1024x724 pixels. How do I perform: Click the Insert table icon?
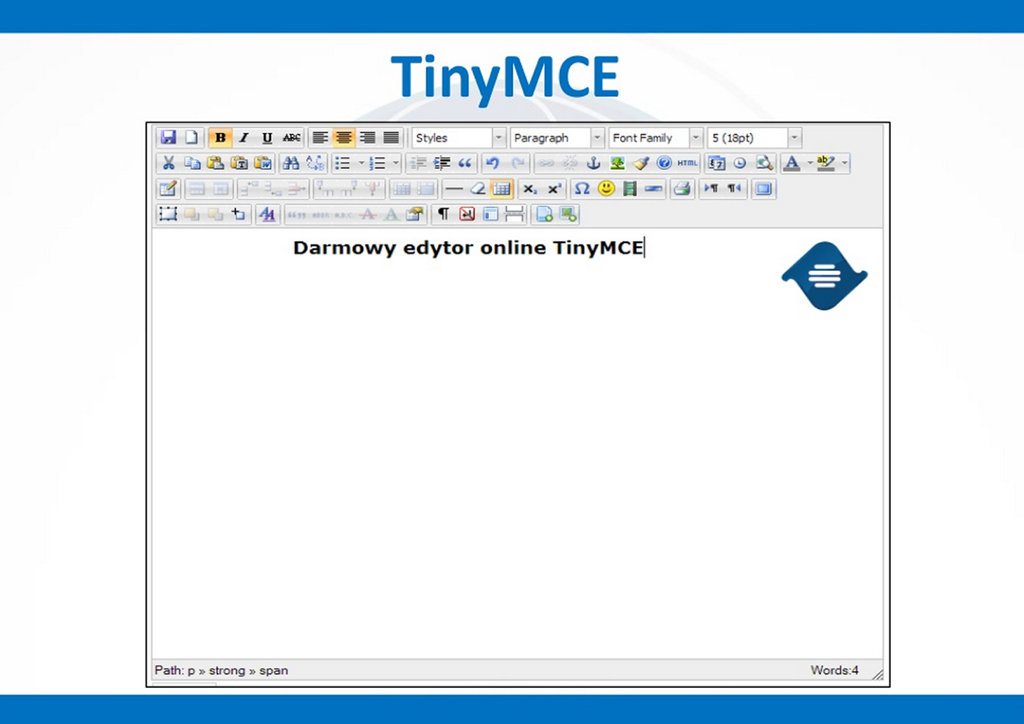(168, 189)
